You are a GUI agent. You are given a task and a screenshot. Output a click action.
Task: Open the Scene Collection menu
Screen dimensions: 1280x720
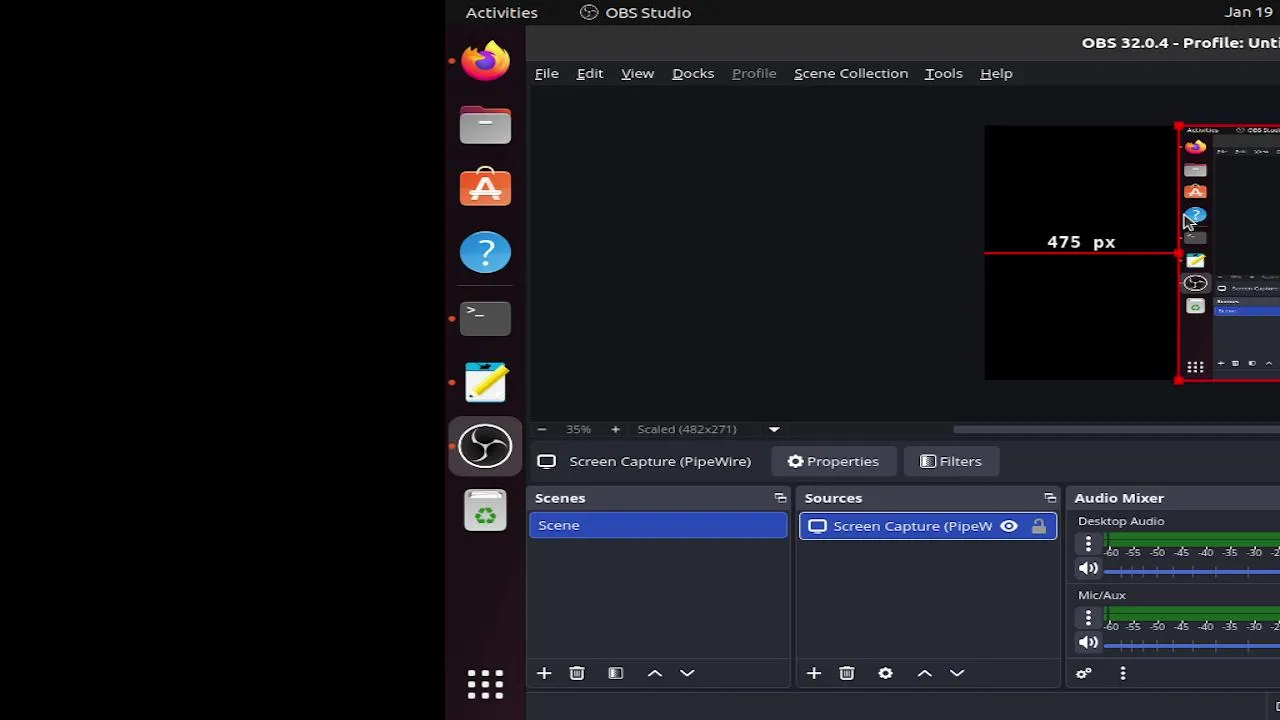851,73
